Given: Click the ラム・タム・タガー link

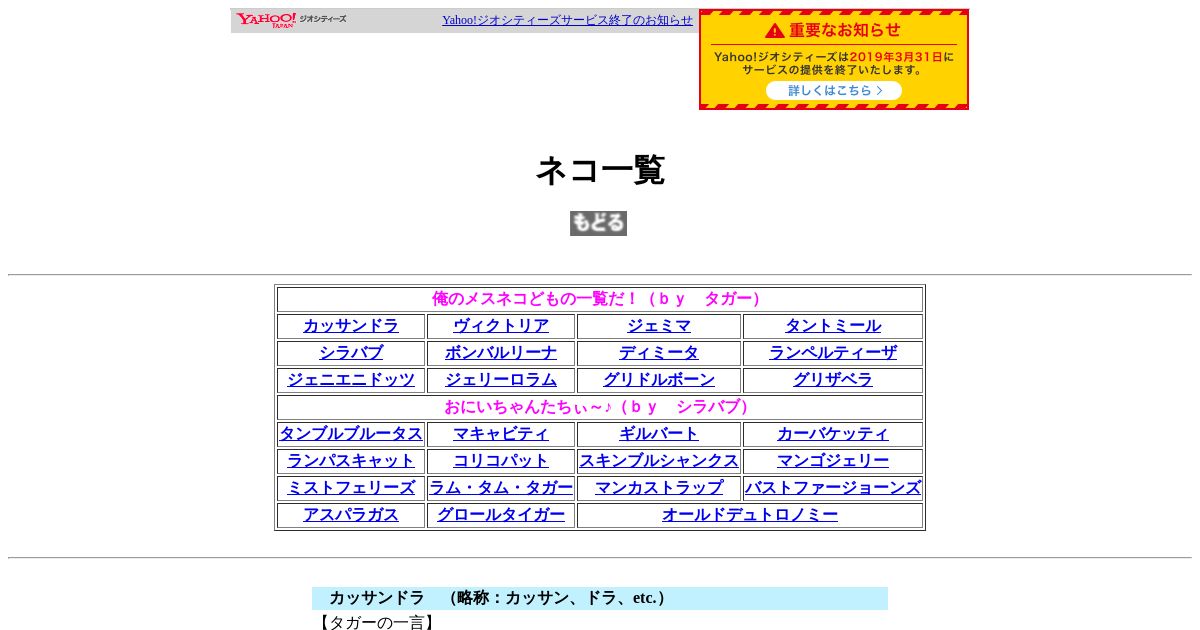Looking at the screenshot, I should pos(501,488).
